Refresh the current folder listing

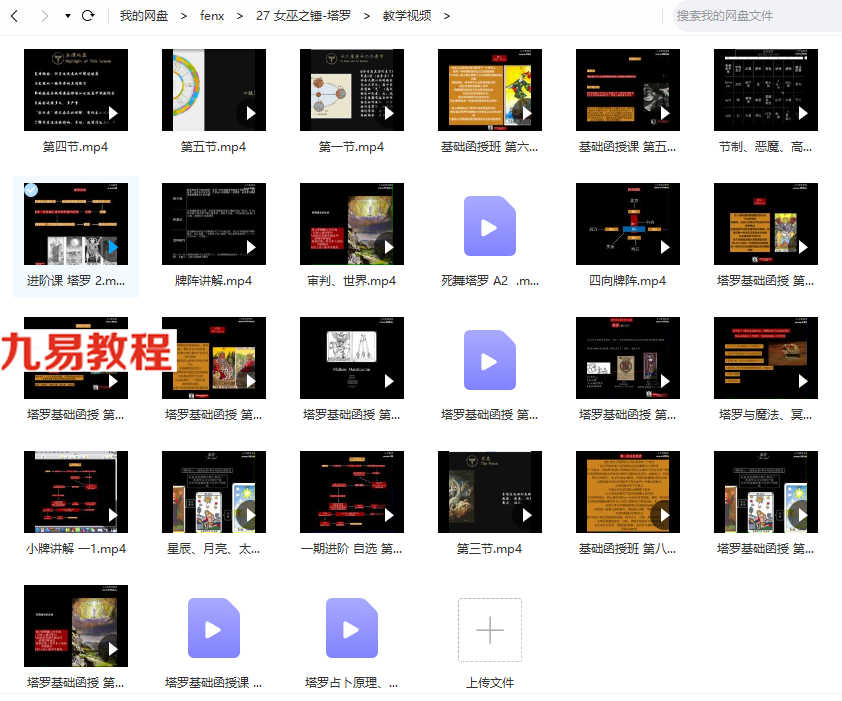click(88, 16)
